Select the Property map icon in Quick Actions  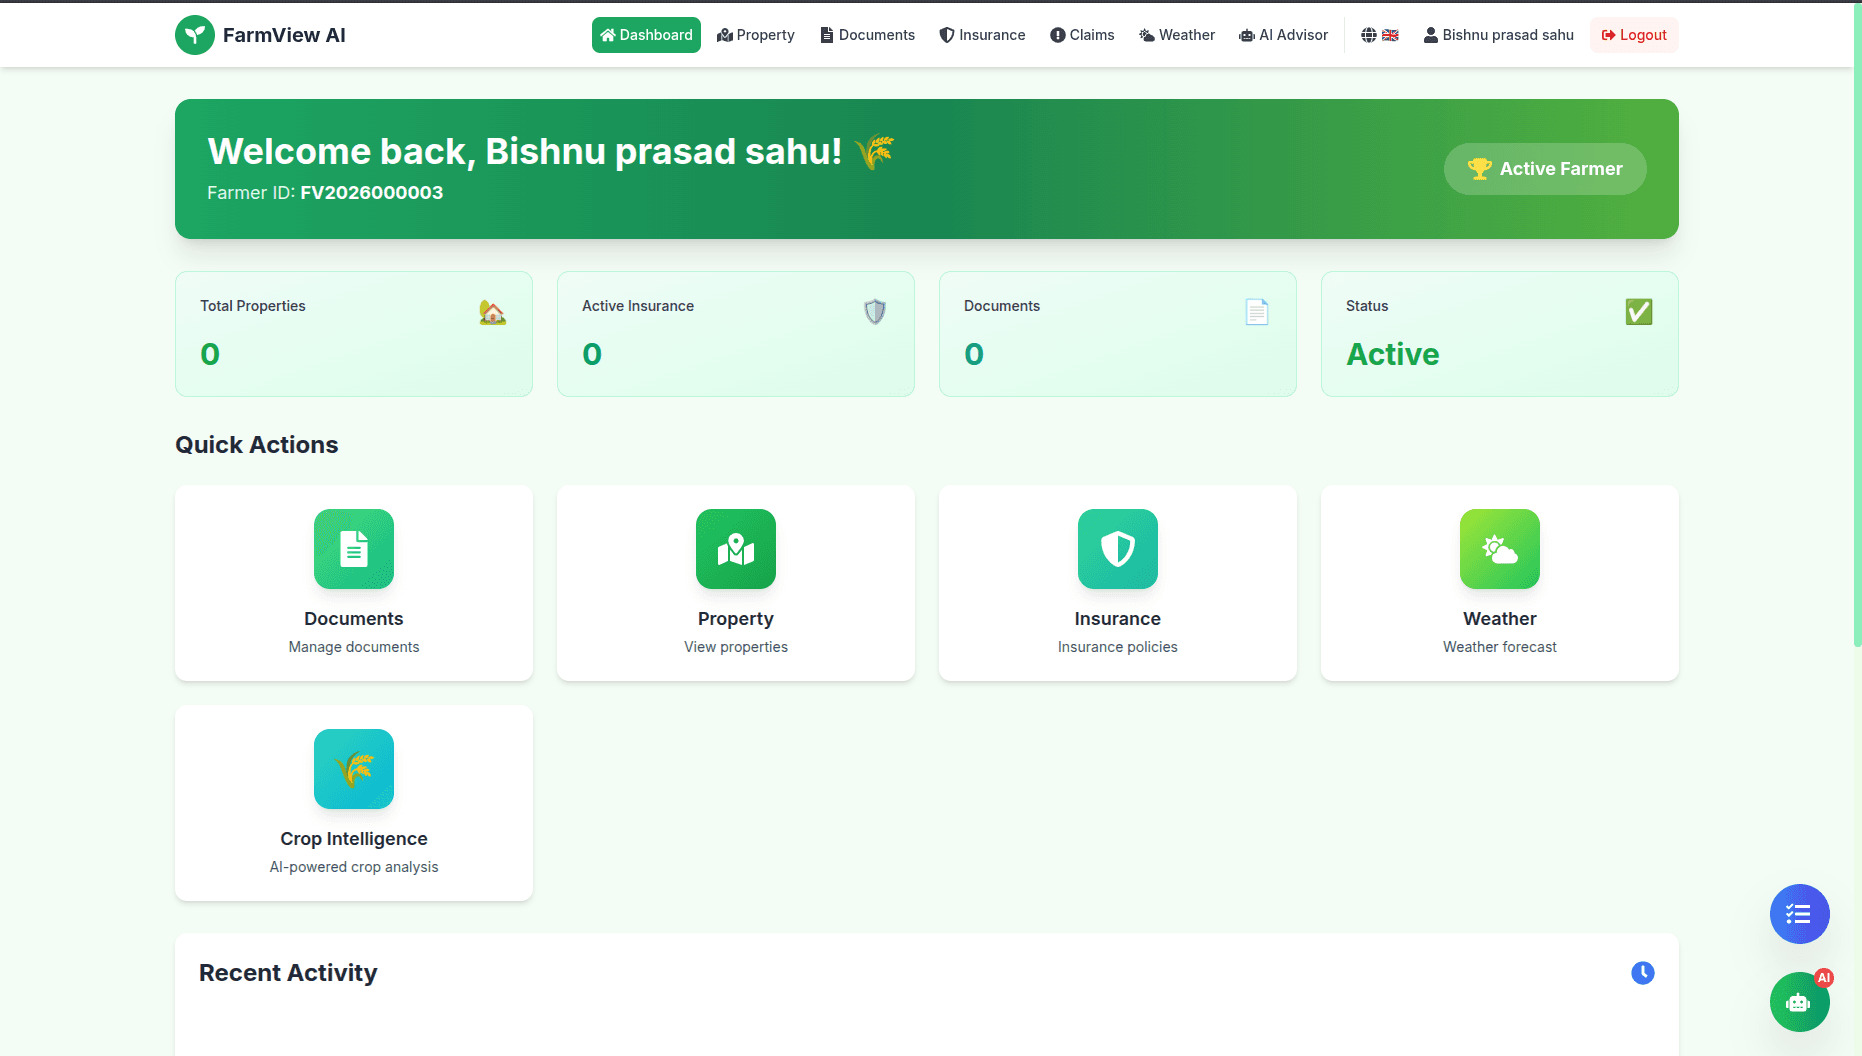[x=735, y=549]
